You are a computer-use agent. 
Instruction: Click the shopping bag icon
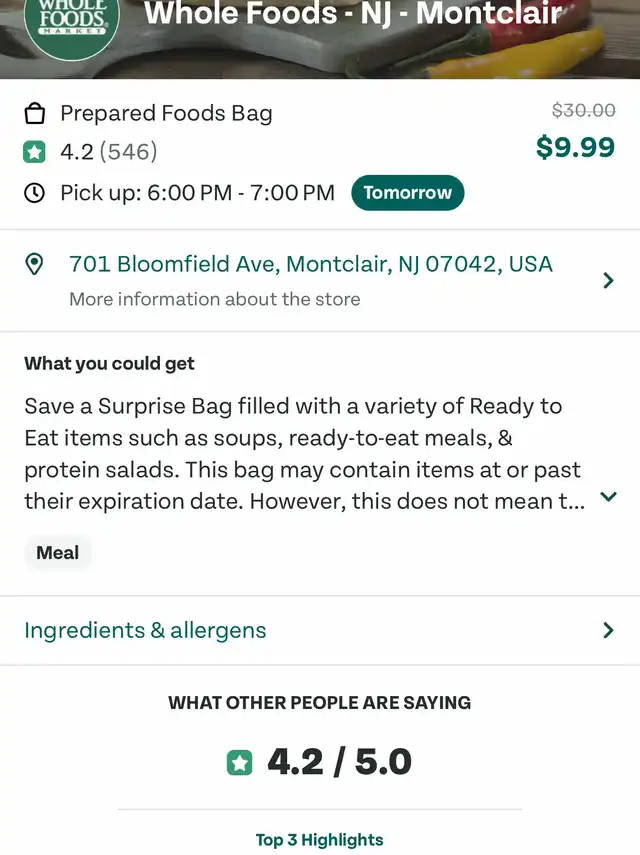pyautogui.click(x=35, y=114)
